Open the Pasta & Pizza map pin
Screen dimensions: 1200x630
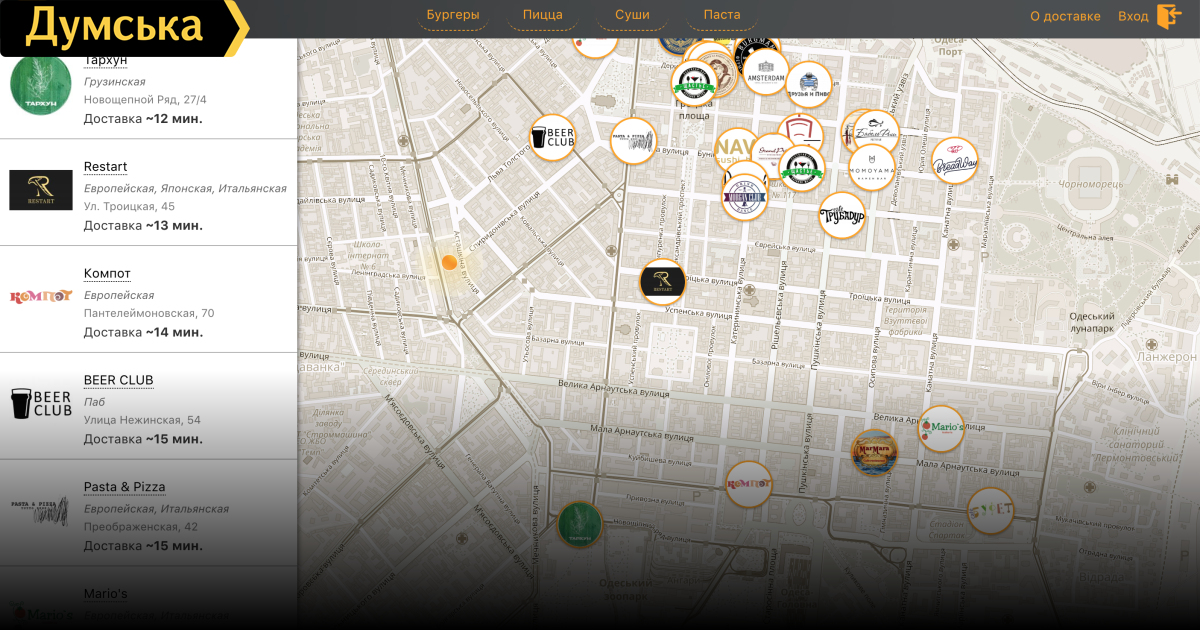pyautogui.click(x=633, y=141)
